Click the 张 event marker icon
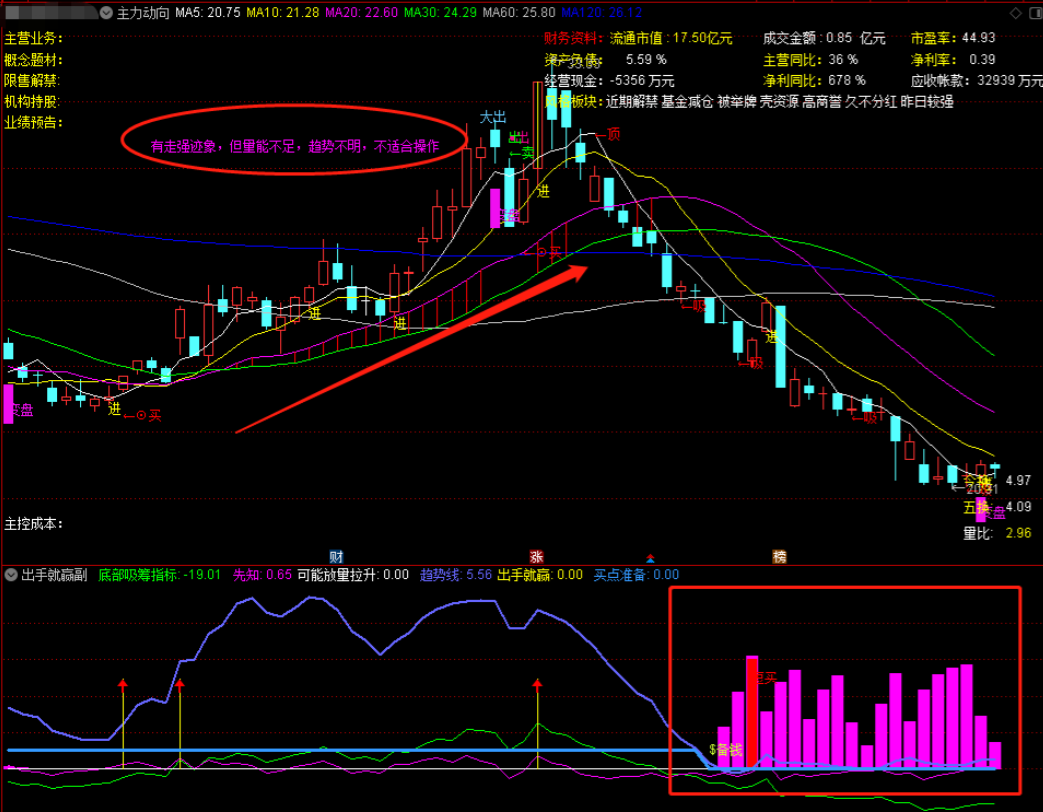Viewport: 1043px width, 812px height. click(536, 556)
